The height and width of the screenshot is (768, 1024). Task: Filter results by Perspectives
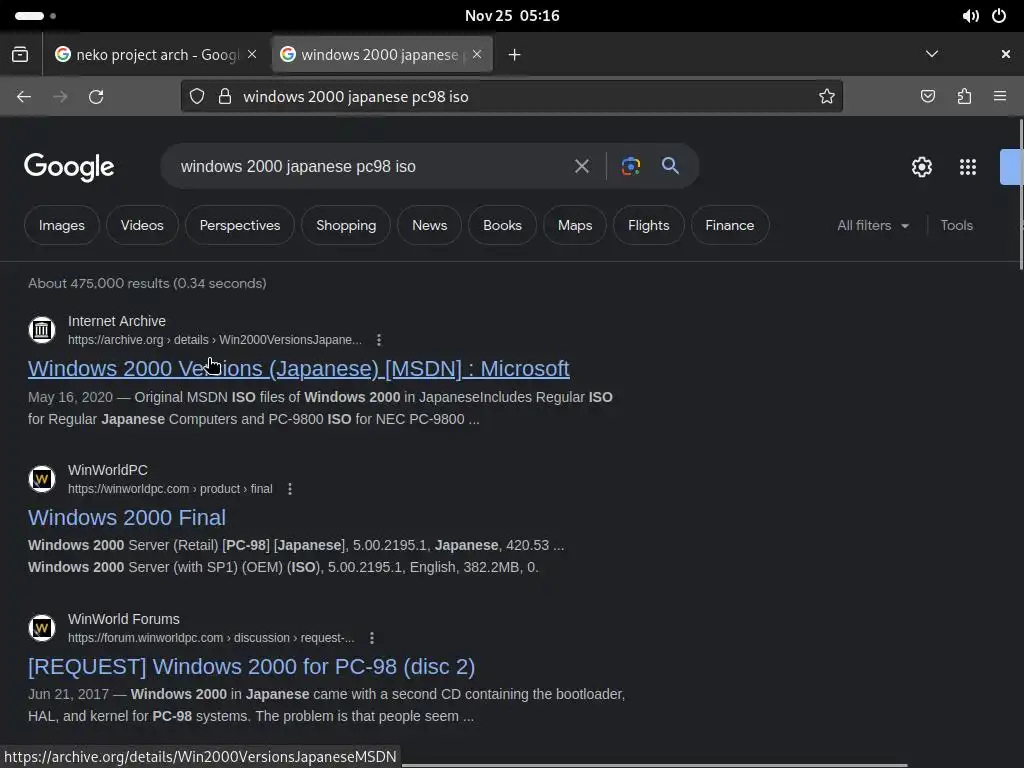click(x=240, y=225)
